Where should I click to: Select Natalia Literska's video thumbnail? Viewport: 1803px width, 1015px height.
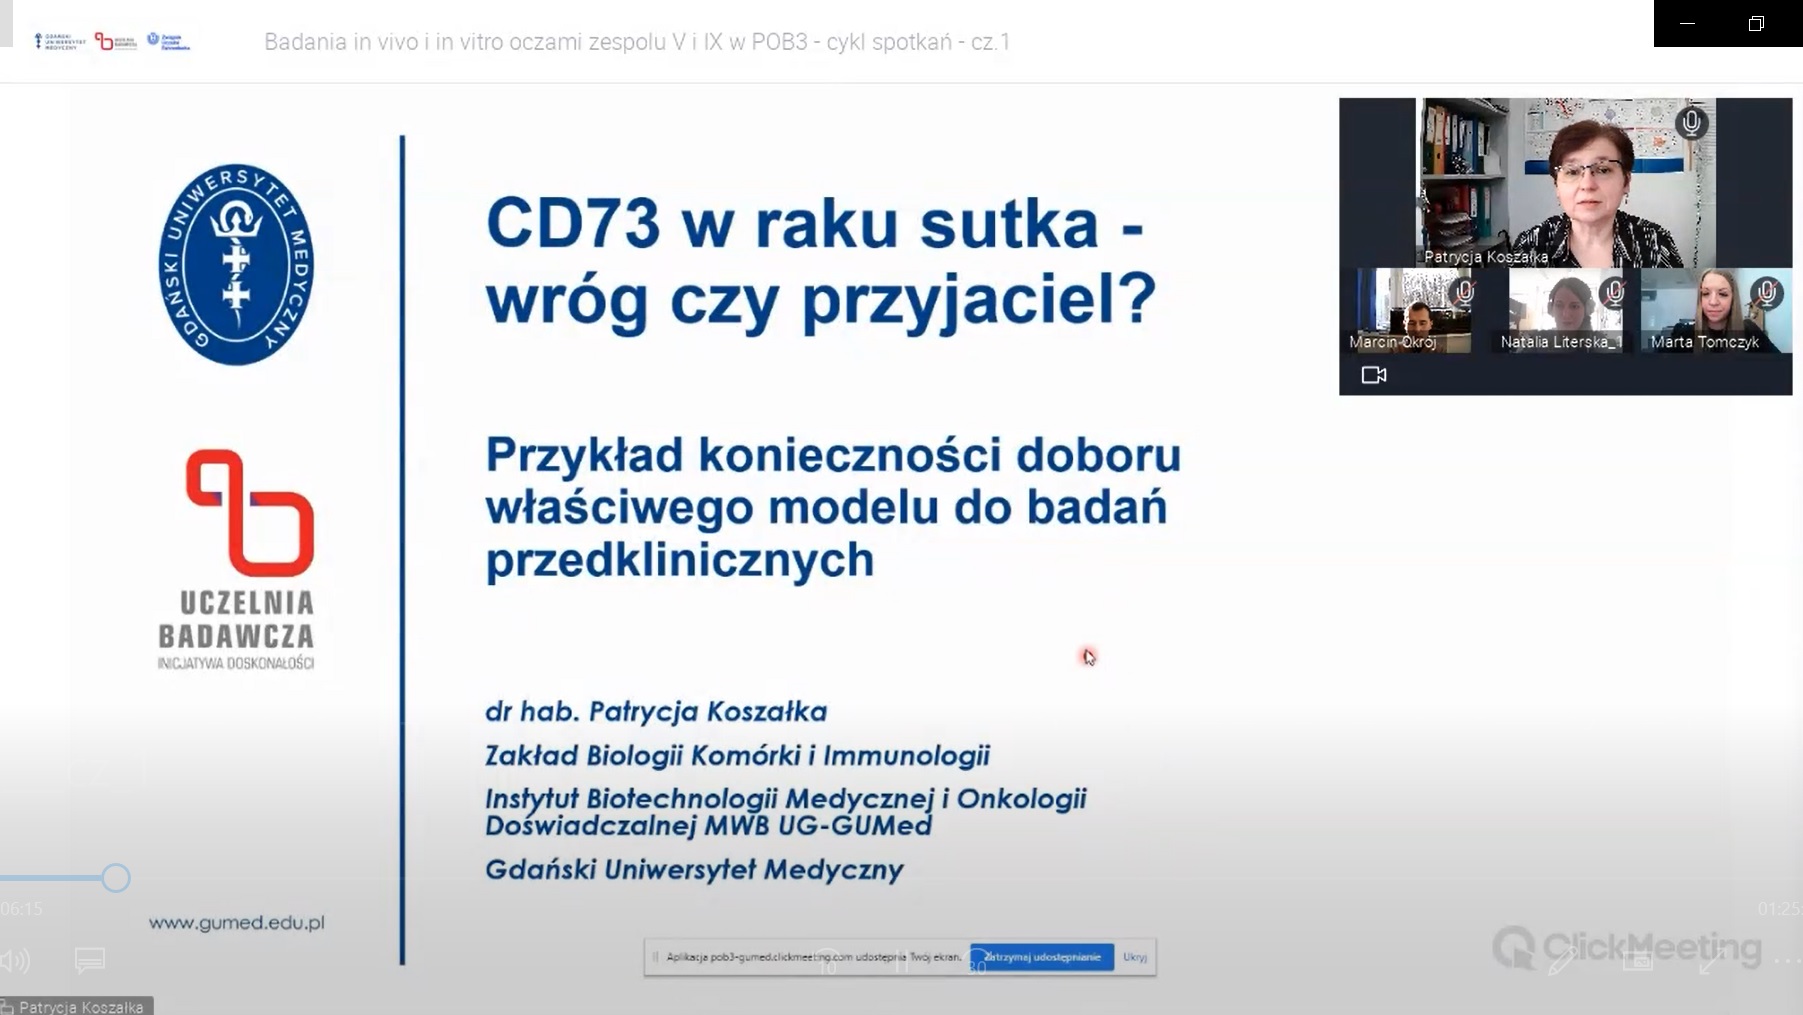pos(1562,310)
